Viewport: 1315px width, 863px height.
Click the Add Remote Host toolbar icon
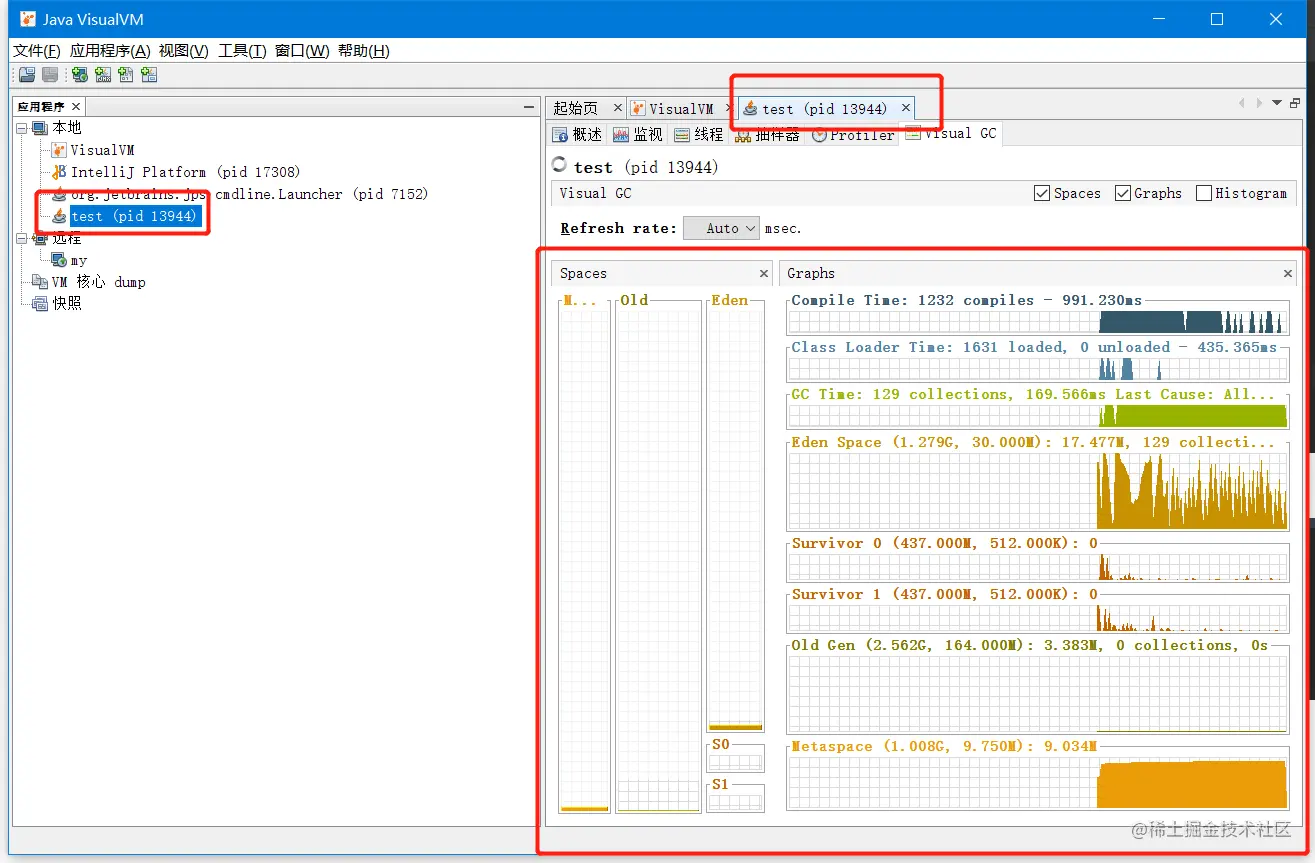(x=80, y=75)
